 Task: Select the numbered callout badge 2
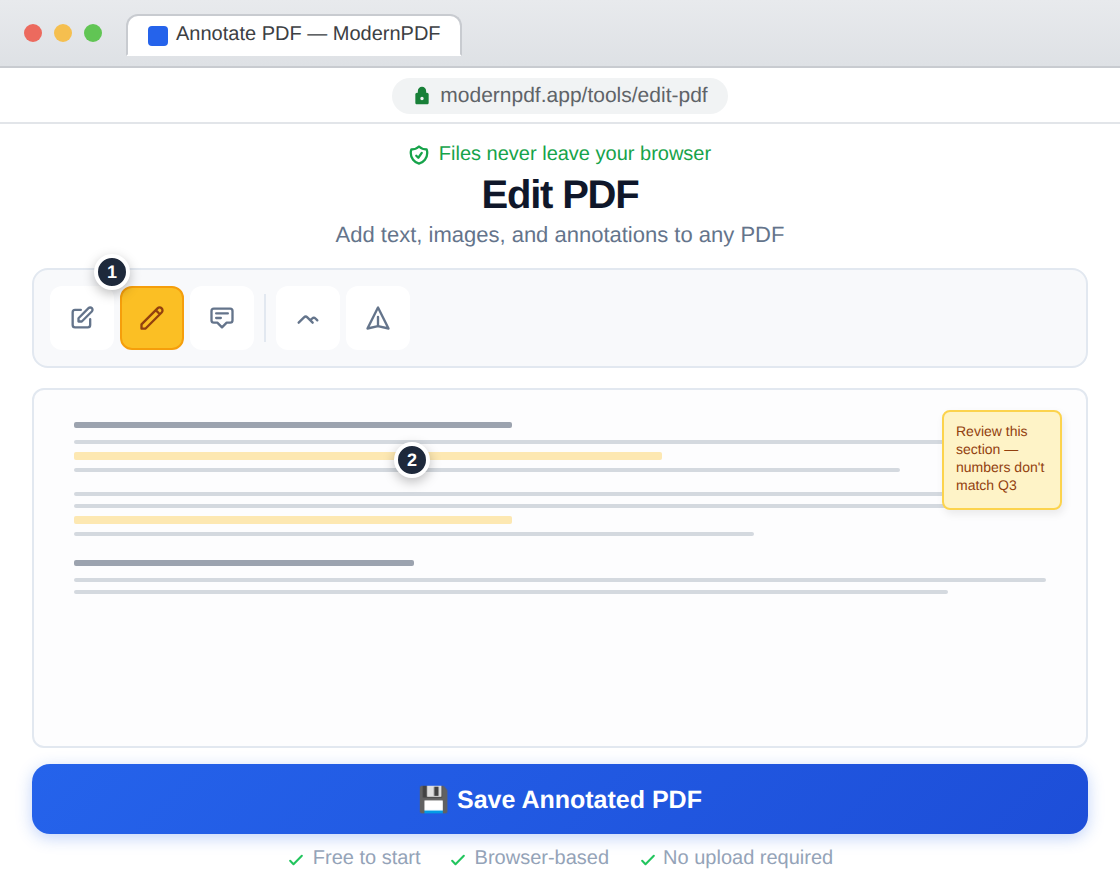pos(412,461)
